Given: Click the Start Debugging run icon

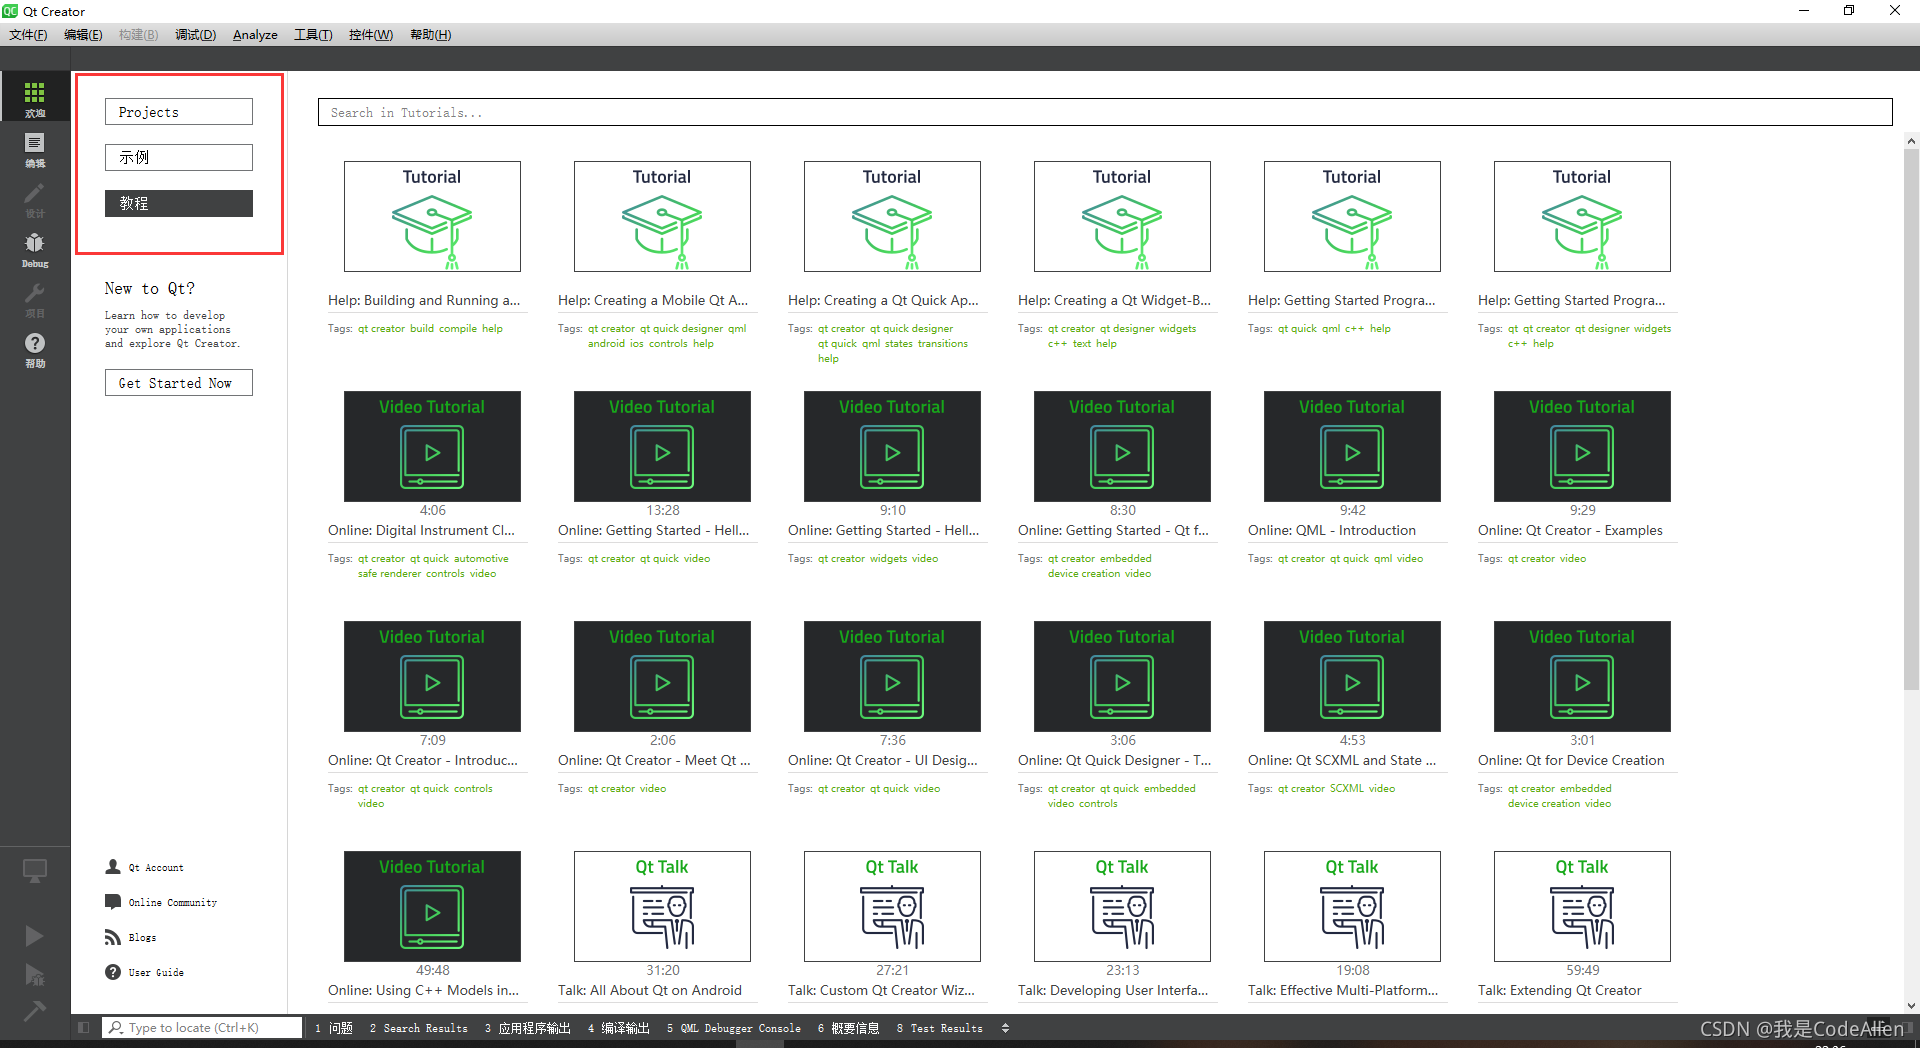Looking at the screenshot, I should [x=35, y=975].
